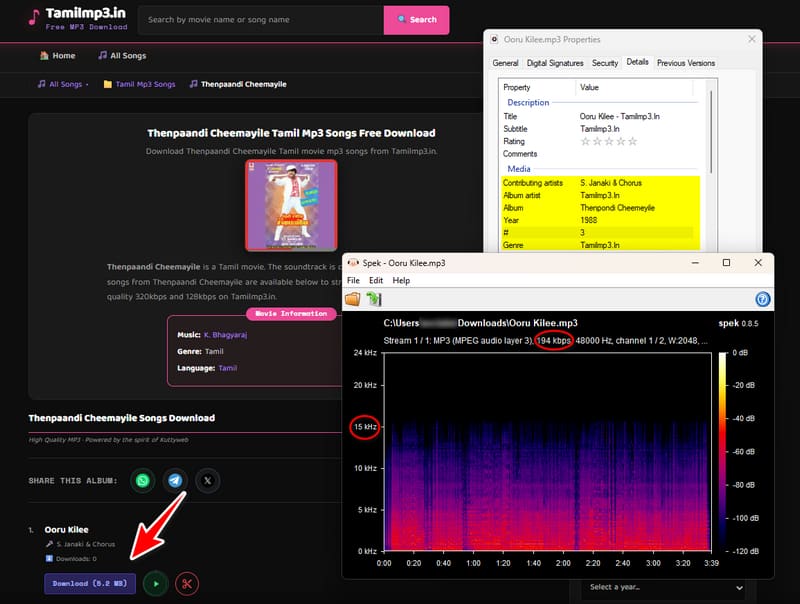The height and width of the screenshot is (604, 800).
Task: Click the Movie Information badge
Action: click(291, 314)
